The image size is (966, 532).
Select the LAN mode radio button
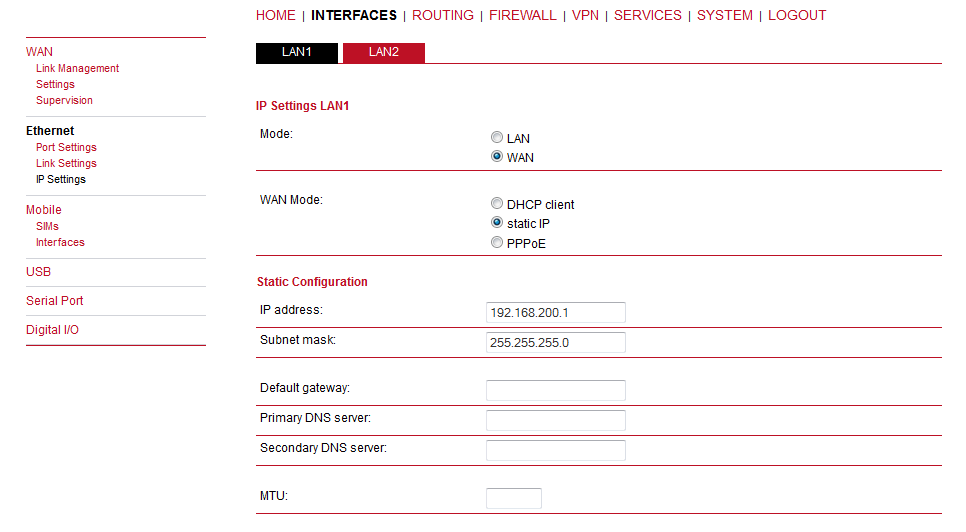(x=497, y=137)
